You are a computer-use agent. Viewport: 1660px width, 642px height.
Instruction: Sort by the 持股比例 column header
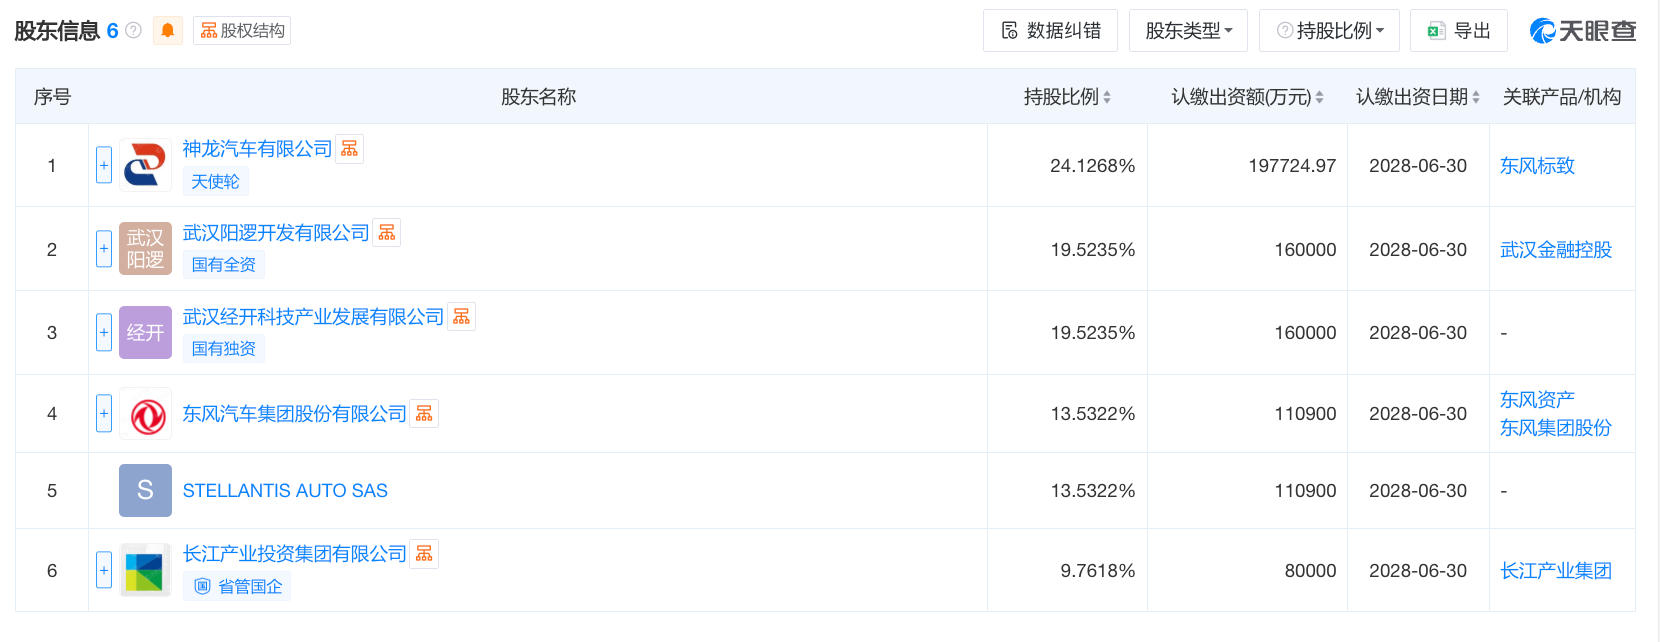coord(1067,97)
